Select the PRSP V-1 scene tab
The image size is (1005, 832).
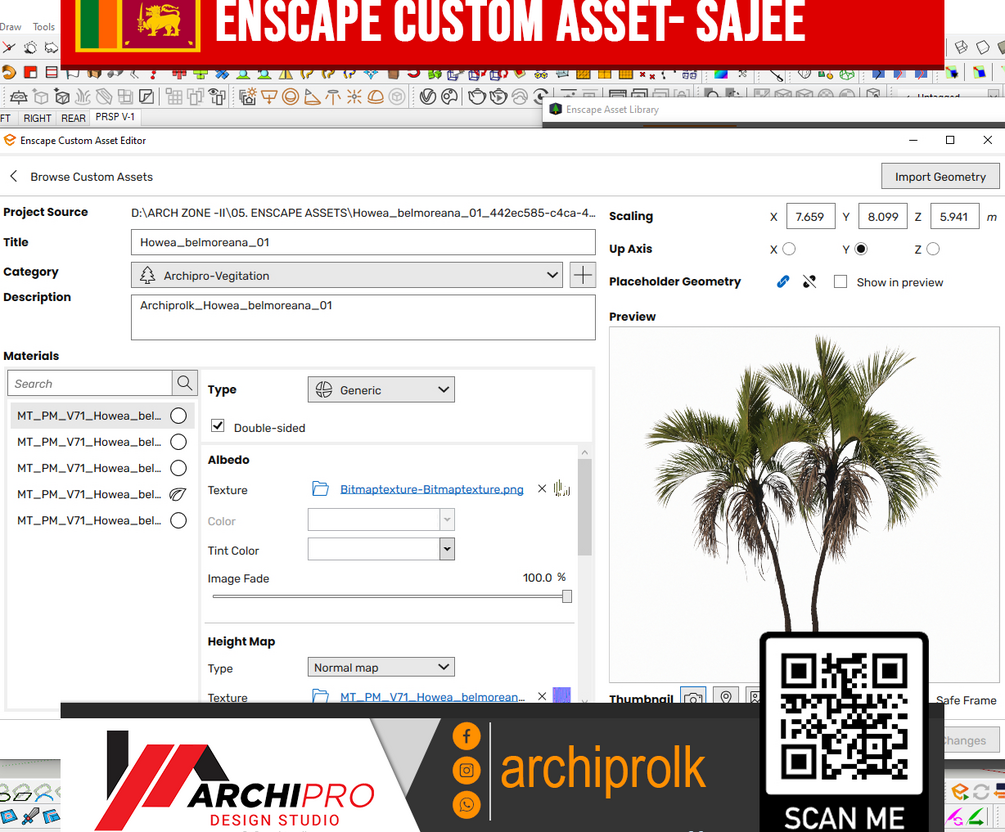(115, 117)
